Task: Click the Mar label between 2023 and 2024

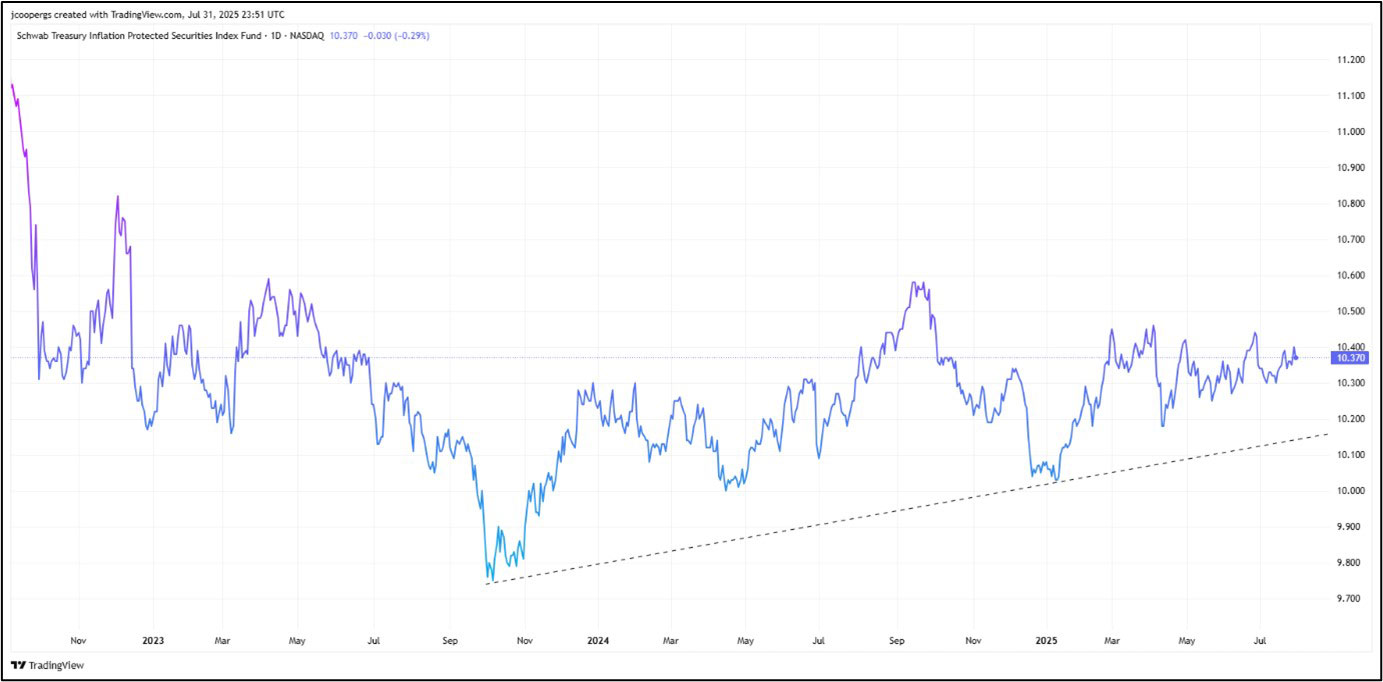Action: coord(223,640)
